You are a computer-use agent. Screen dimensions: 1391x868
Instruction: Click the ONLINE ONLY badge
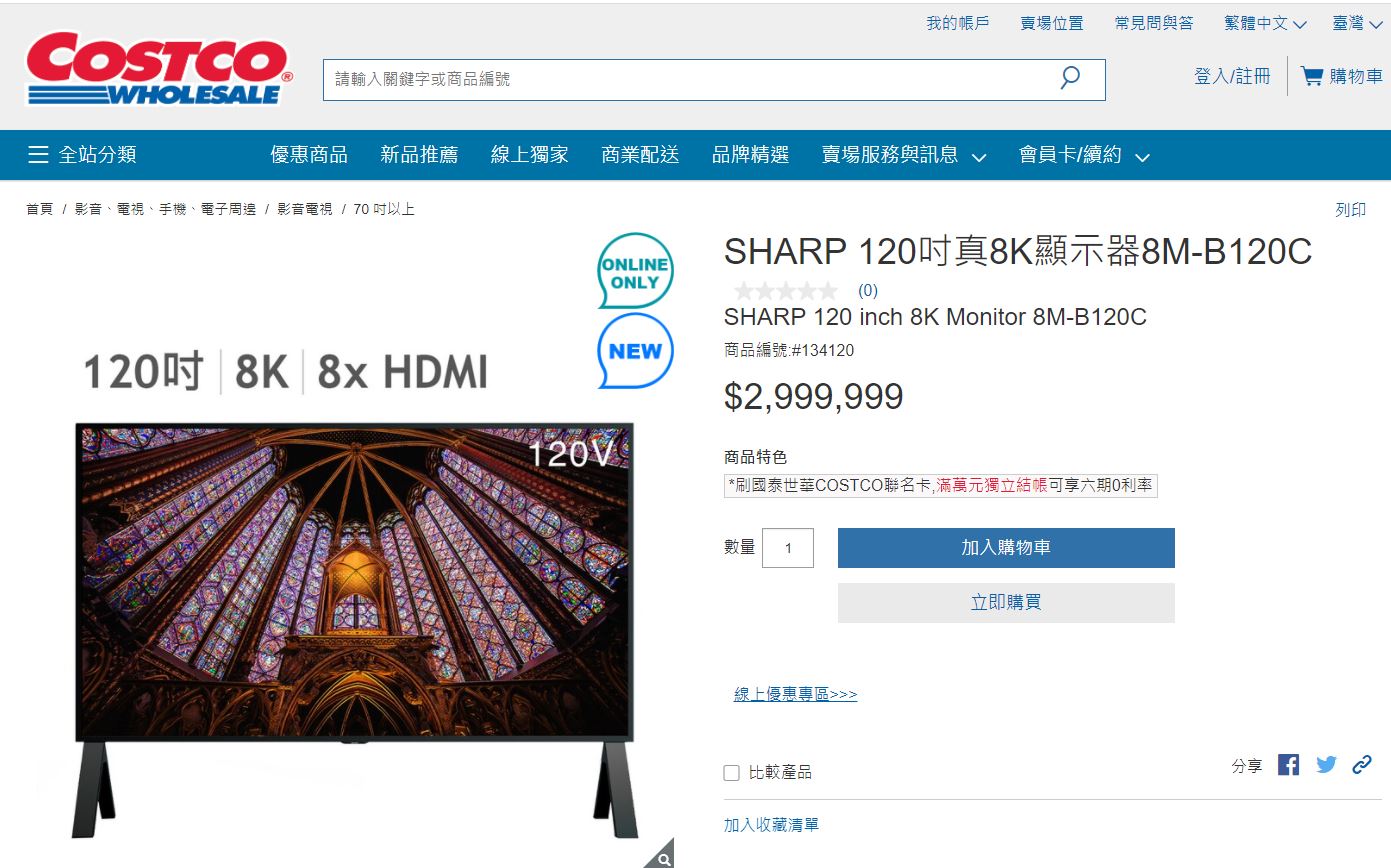click(634, 270)
